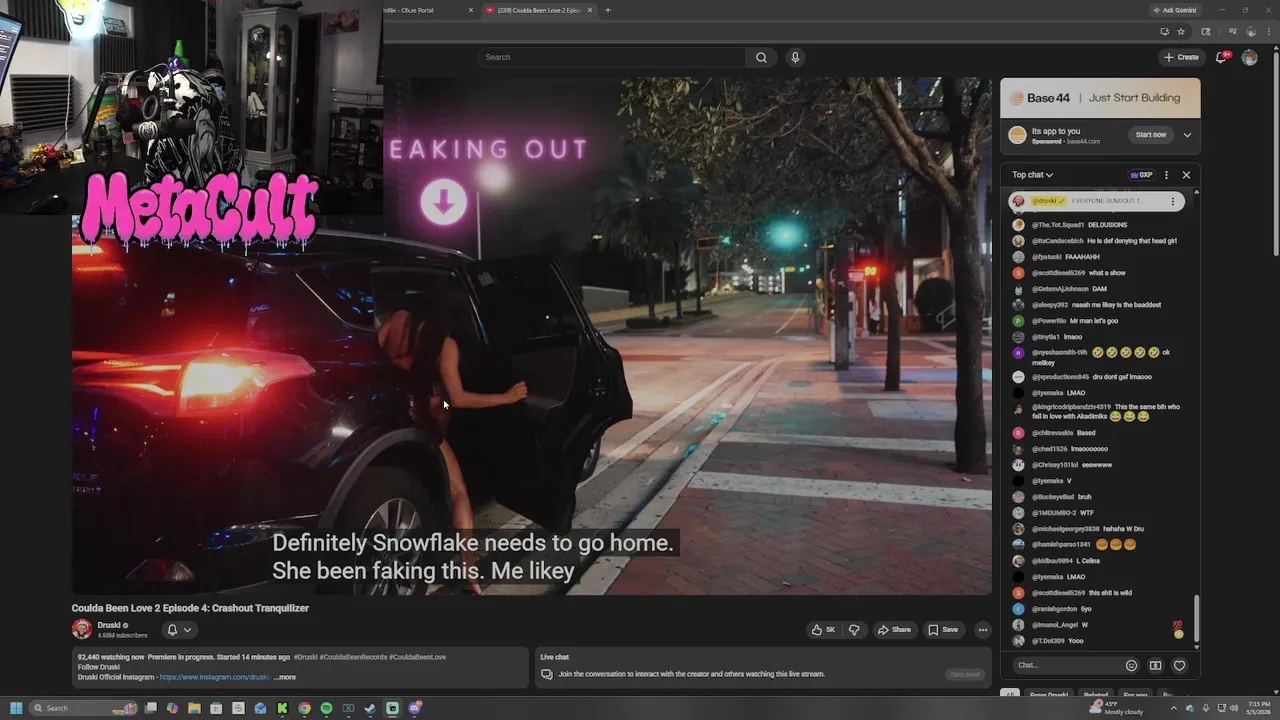Click the live chat scrollbar

click(1196, 620)
